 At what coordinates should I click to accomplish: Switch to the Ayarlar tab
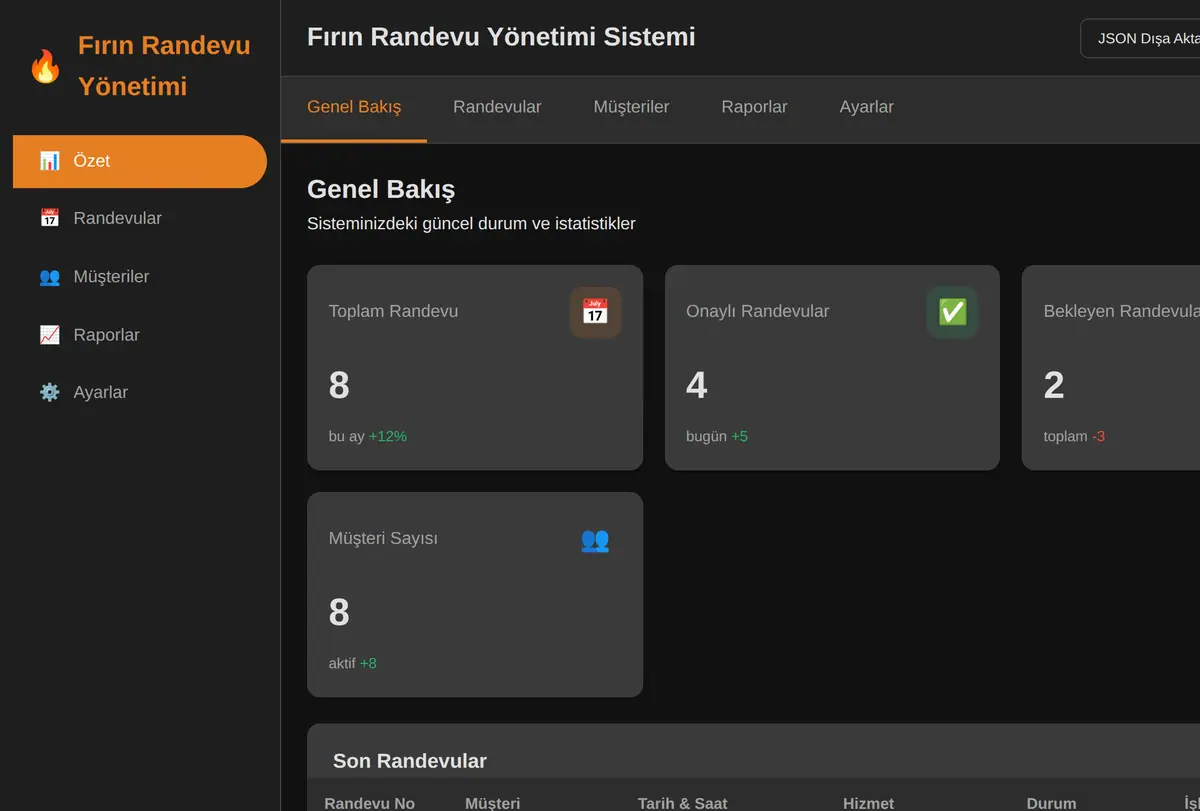[866, 107]
